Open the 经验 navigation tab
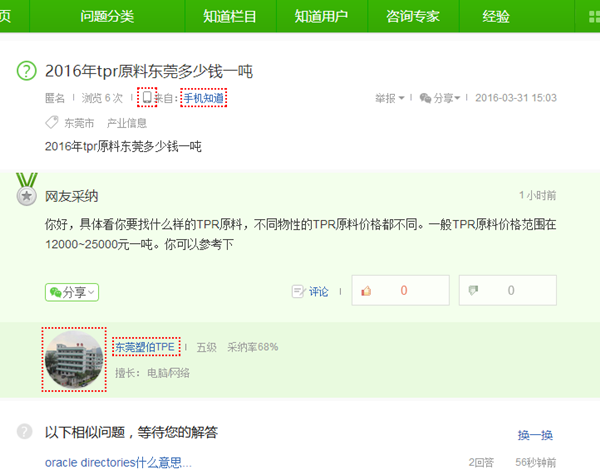 [x=496, y=16]
